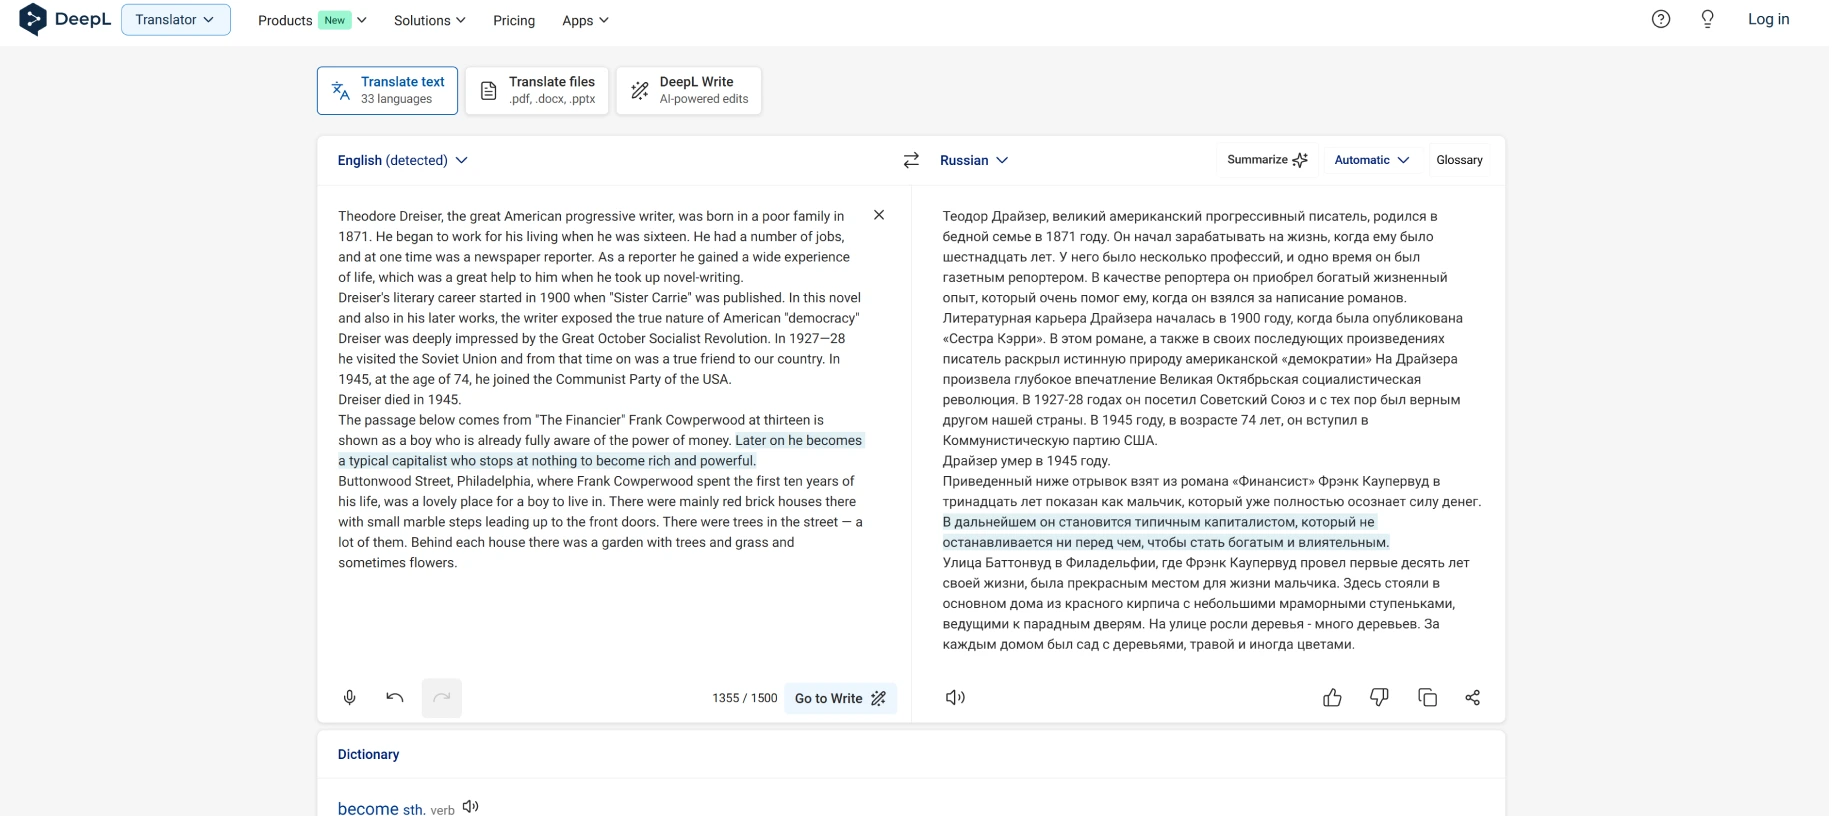Switch to DeepL Write tab
Image resolution: width=1834 pixels, height=816 pixels.
689,91
